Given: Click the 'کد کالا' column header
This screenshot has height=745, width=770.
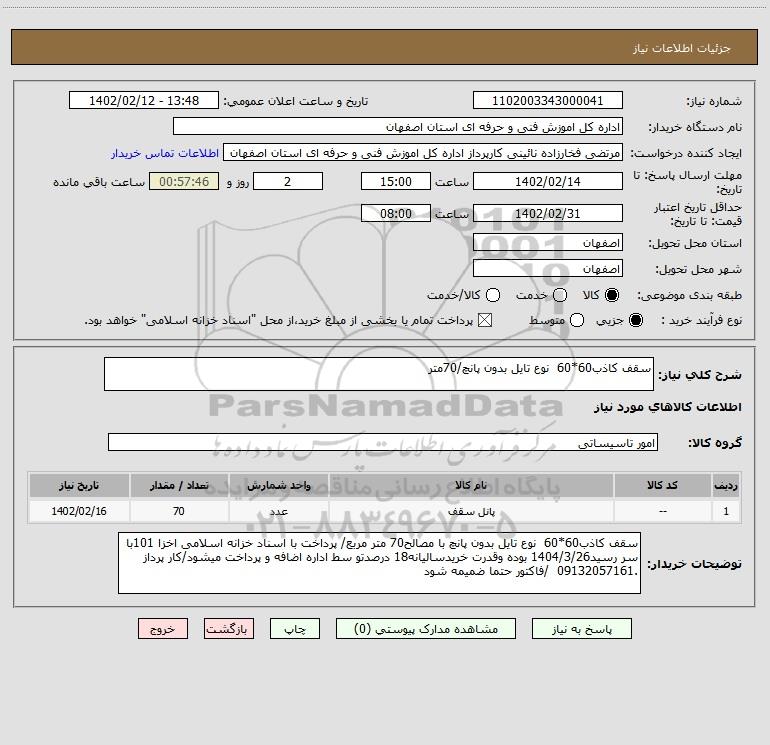Looking at the screenshot, I should pyautogui.click(x=662, y=485).
